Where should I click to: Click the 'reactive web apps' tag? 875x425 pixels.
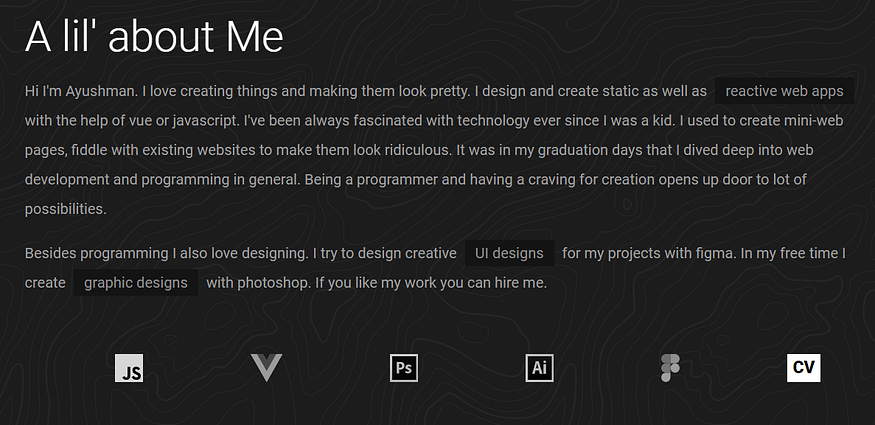click(785, 91)
